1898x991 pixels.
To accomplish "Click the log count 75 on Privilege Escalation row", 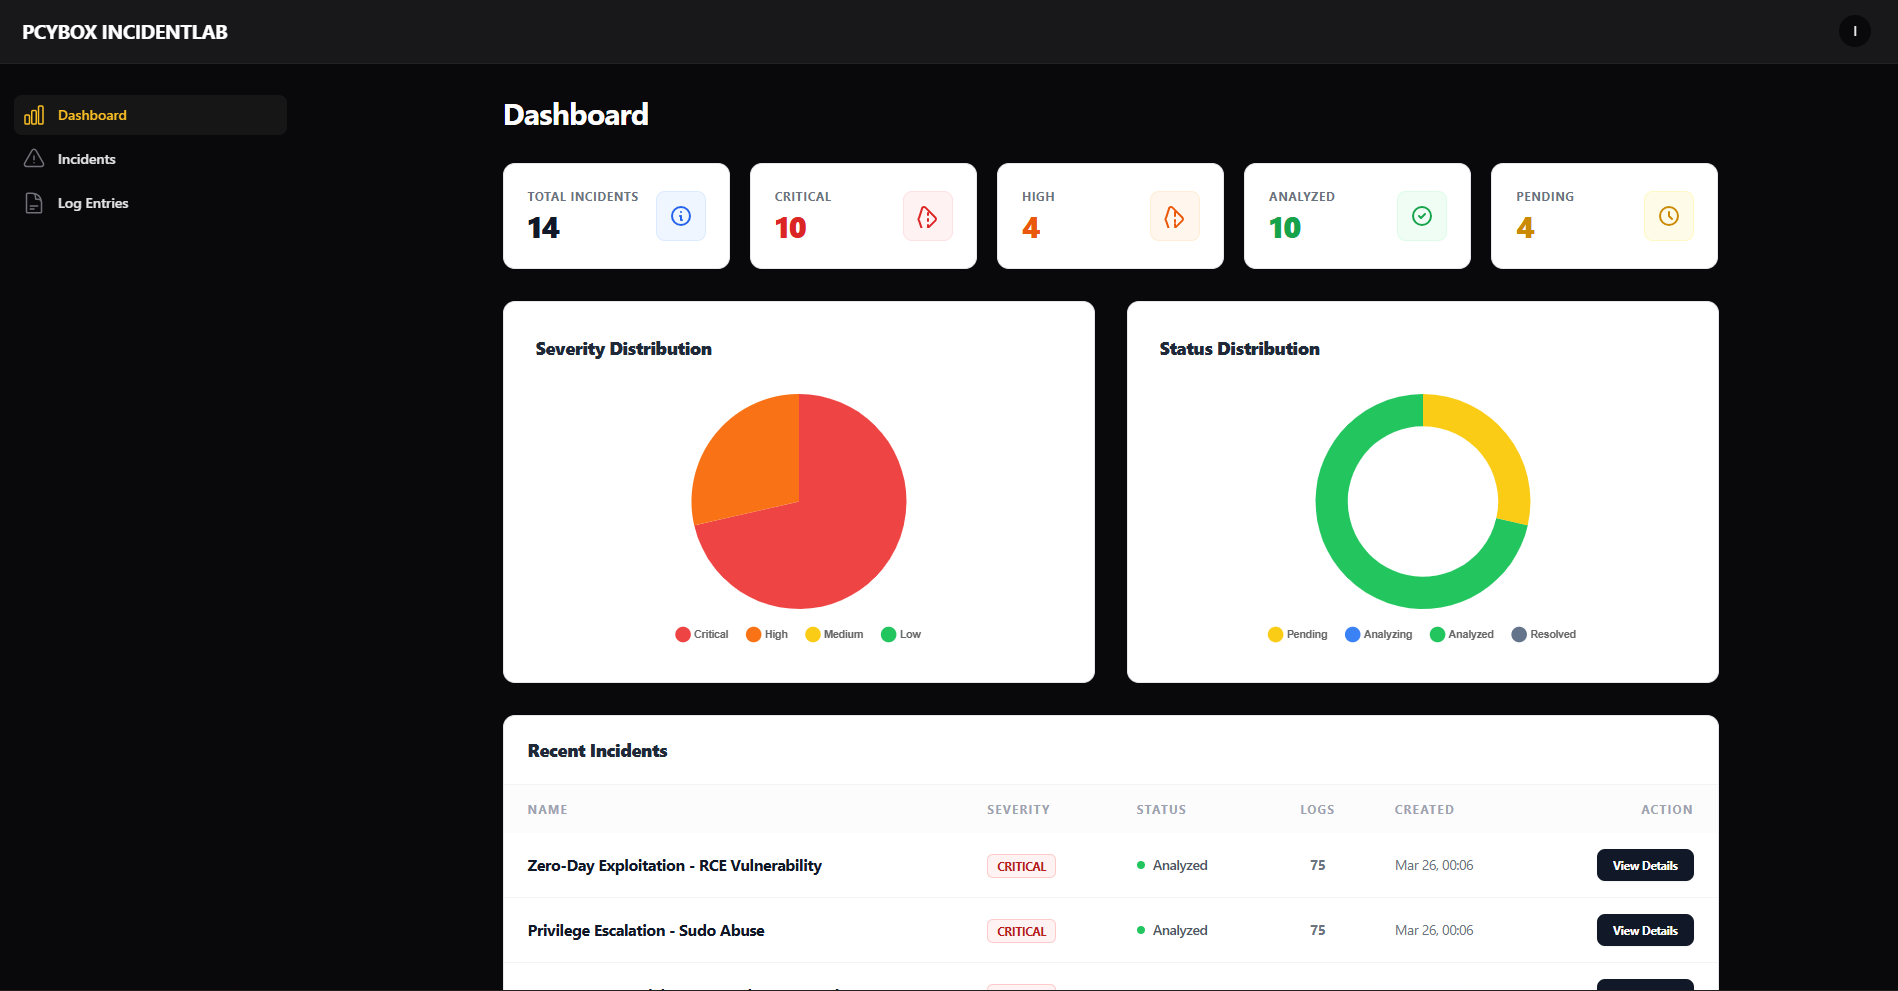I will pyautogui.click(x=1318, y=930).
